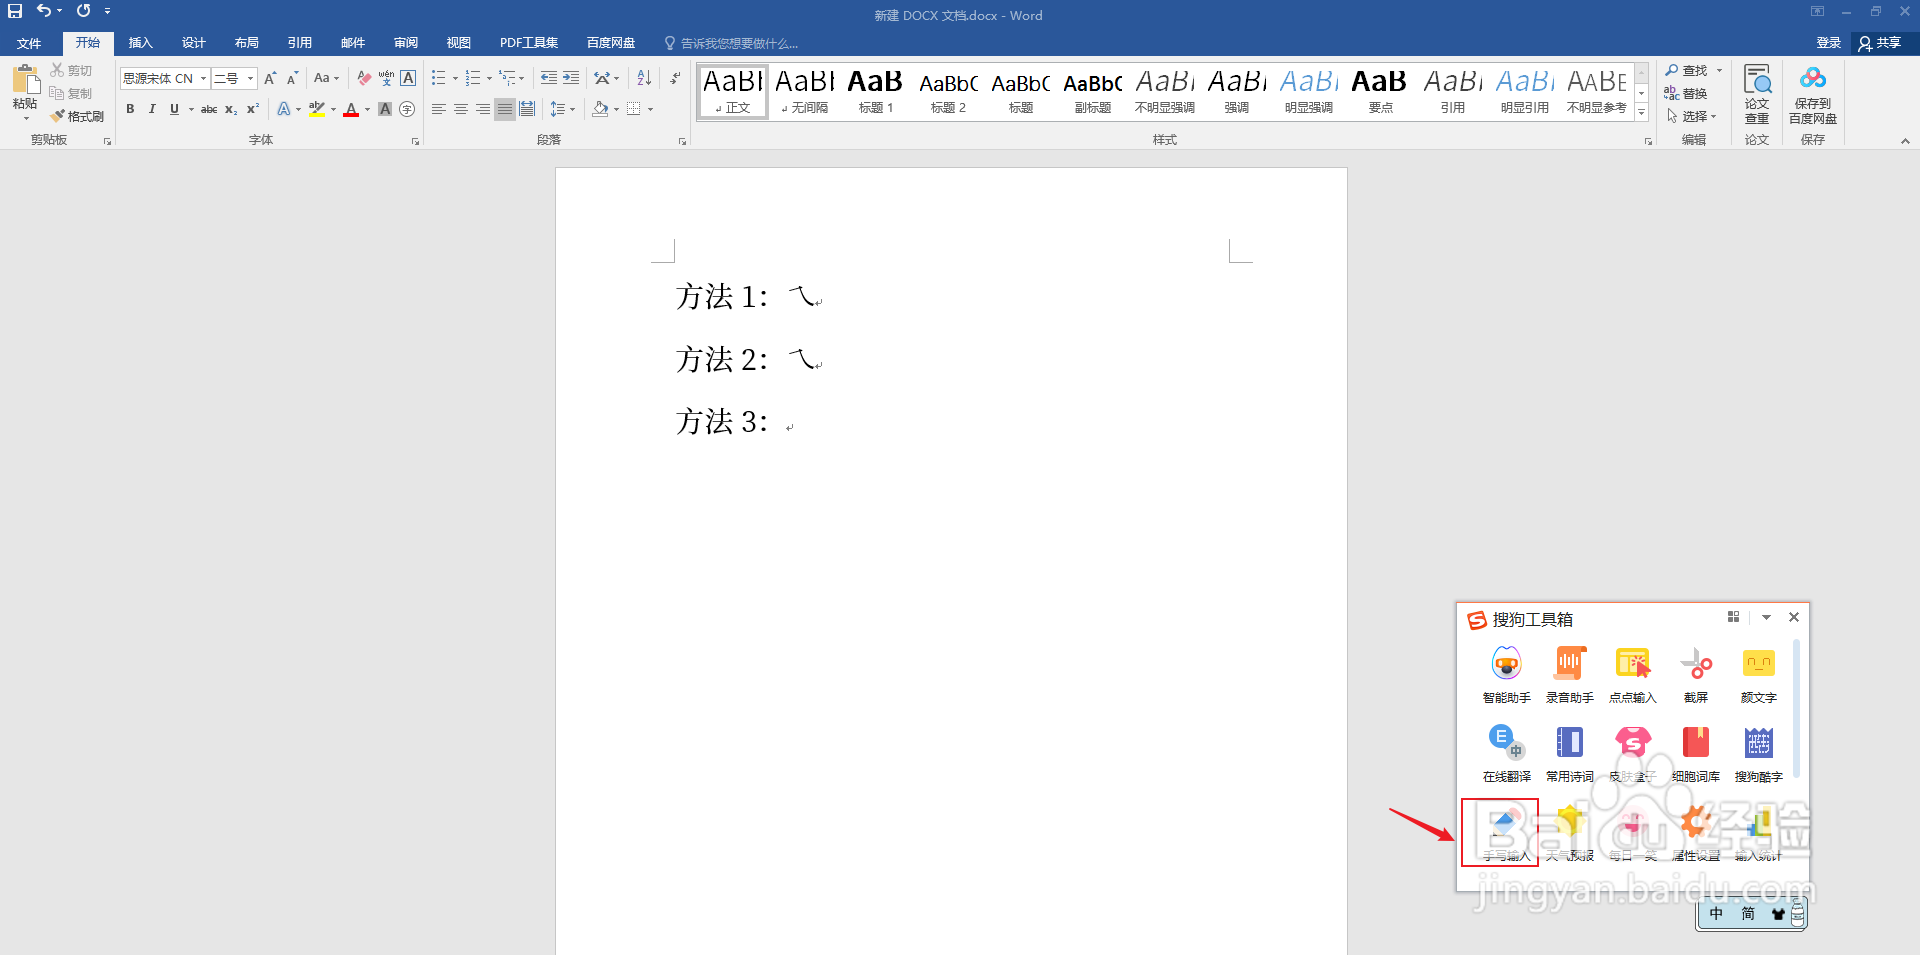Open 颜文字 emoticon tool
Viewport: 1920px width, 955px height.
[1758, 675]
